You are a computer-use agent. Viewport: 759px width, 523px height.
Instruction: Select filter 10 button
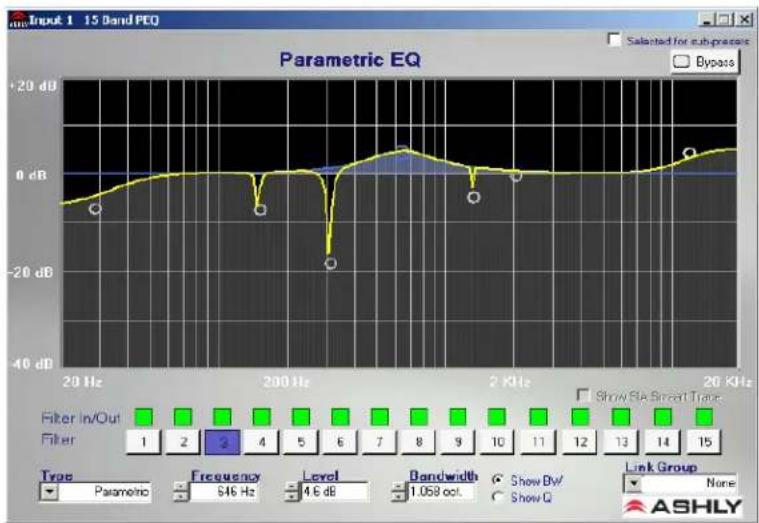click(x=498, y=442)
